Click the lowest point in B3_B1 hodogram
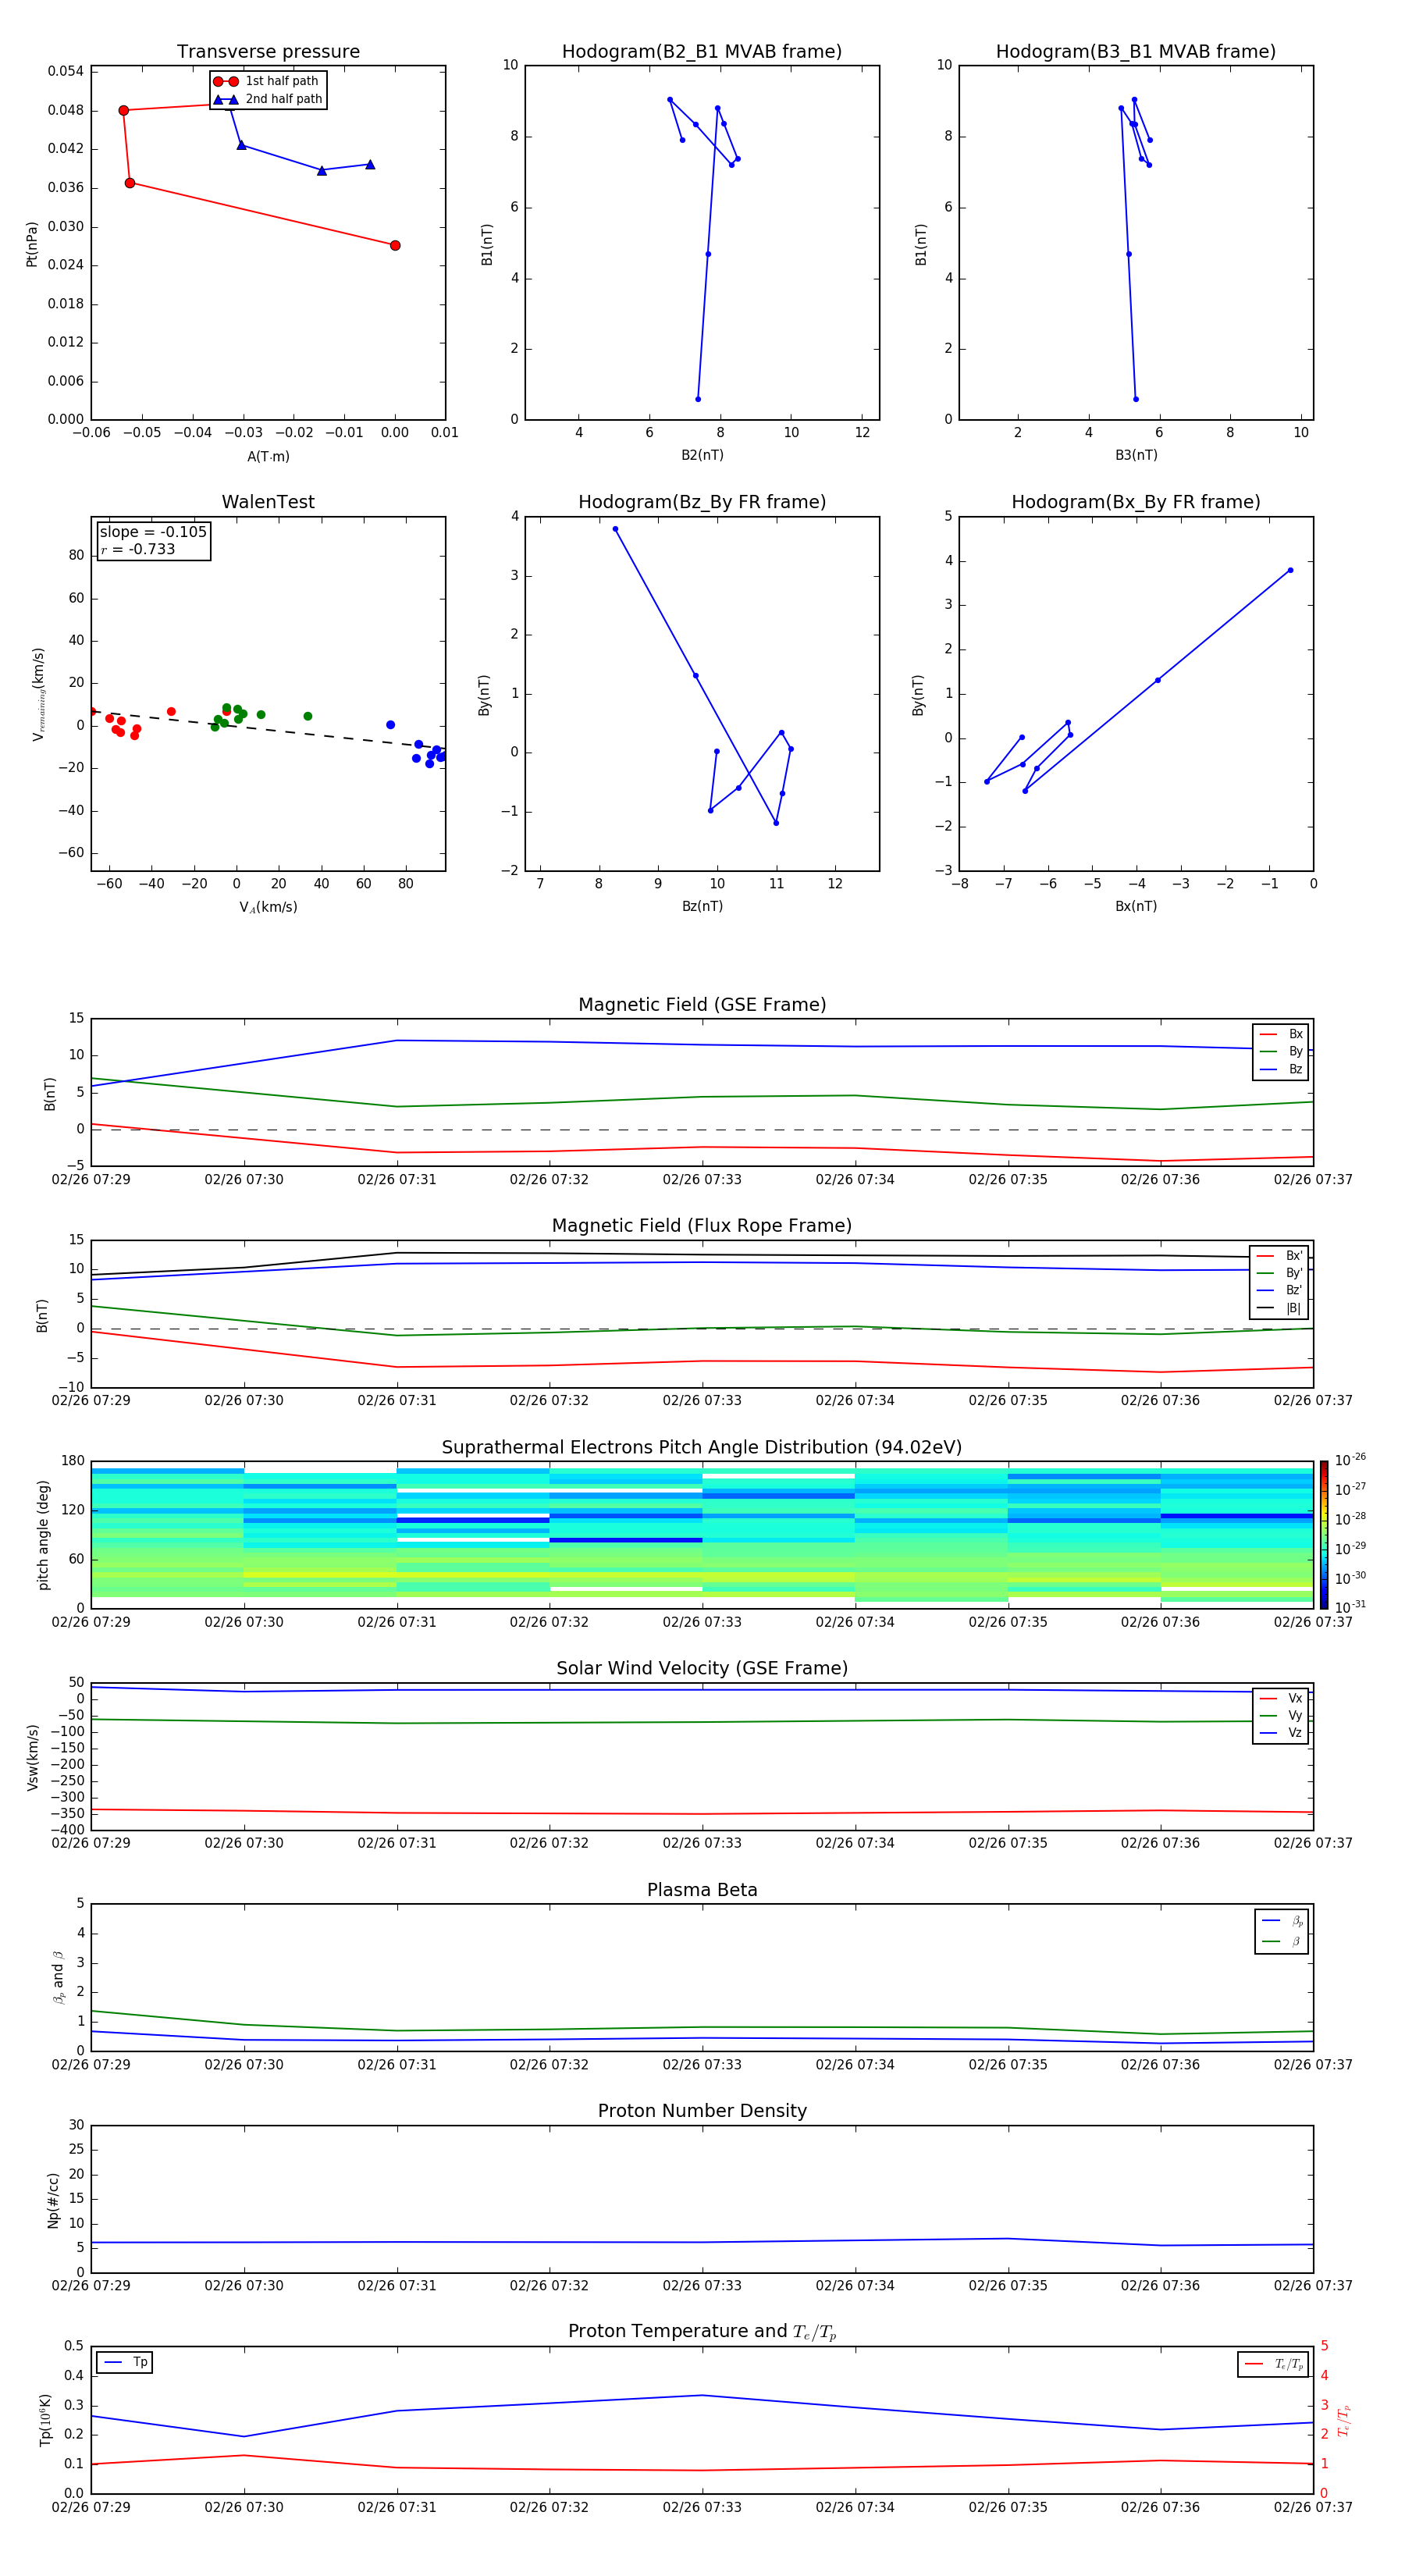Image resolution: width=1405 pixels, height=2576 pixels. (1136, 399)
